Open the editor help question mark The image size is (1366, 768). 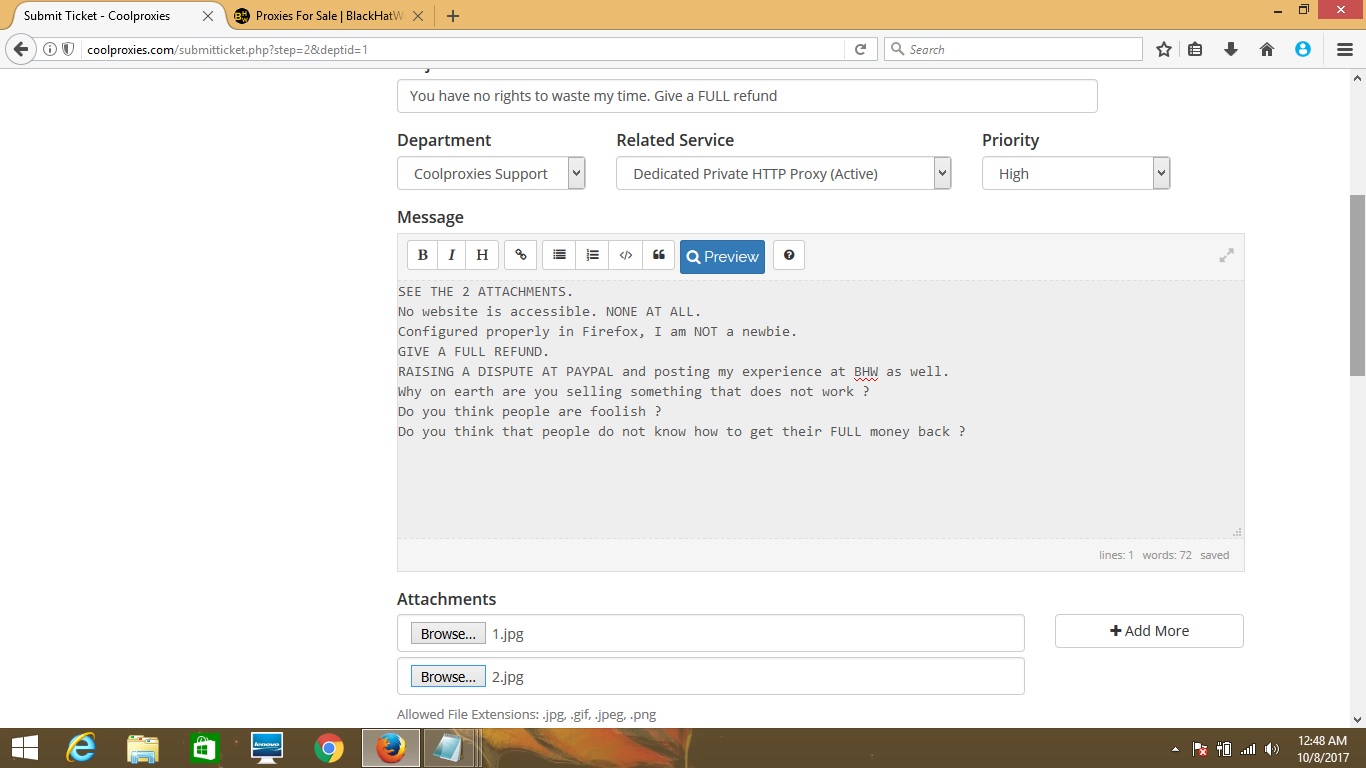(x=789, y=256)
